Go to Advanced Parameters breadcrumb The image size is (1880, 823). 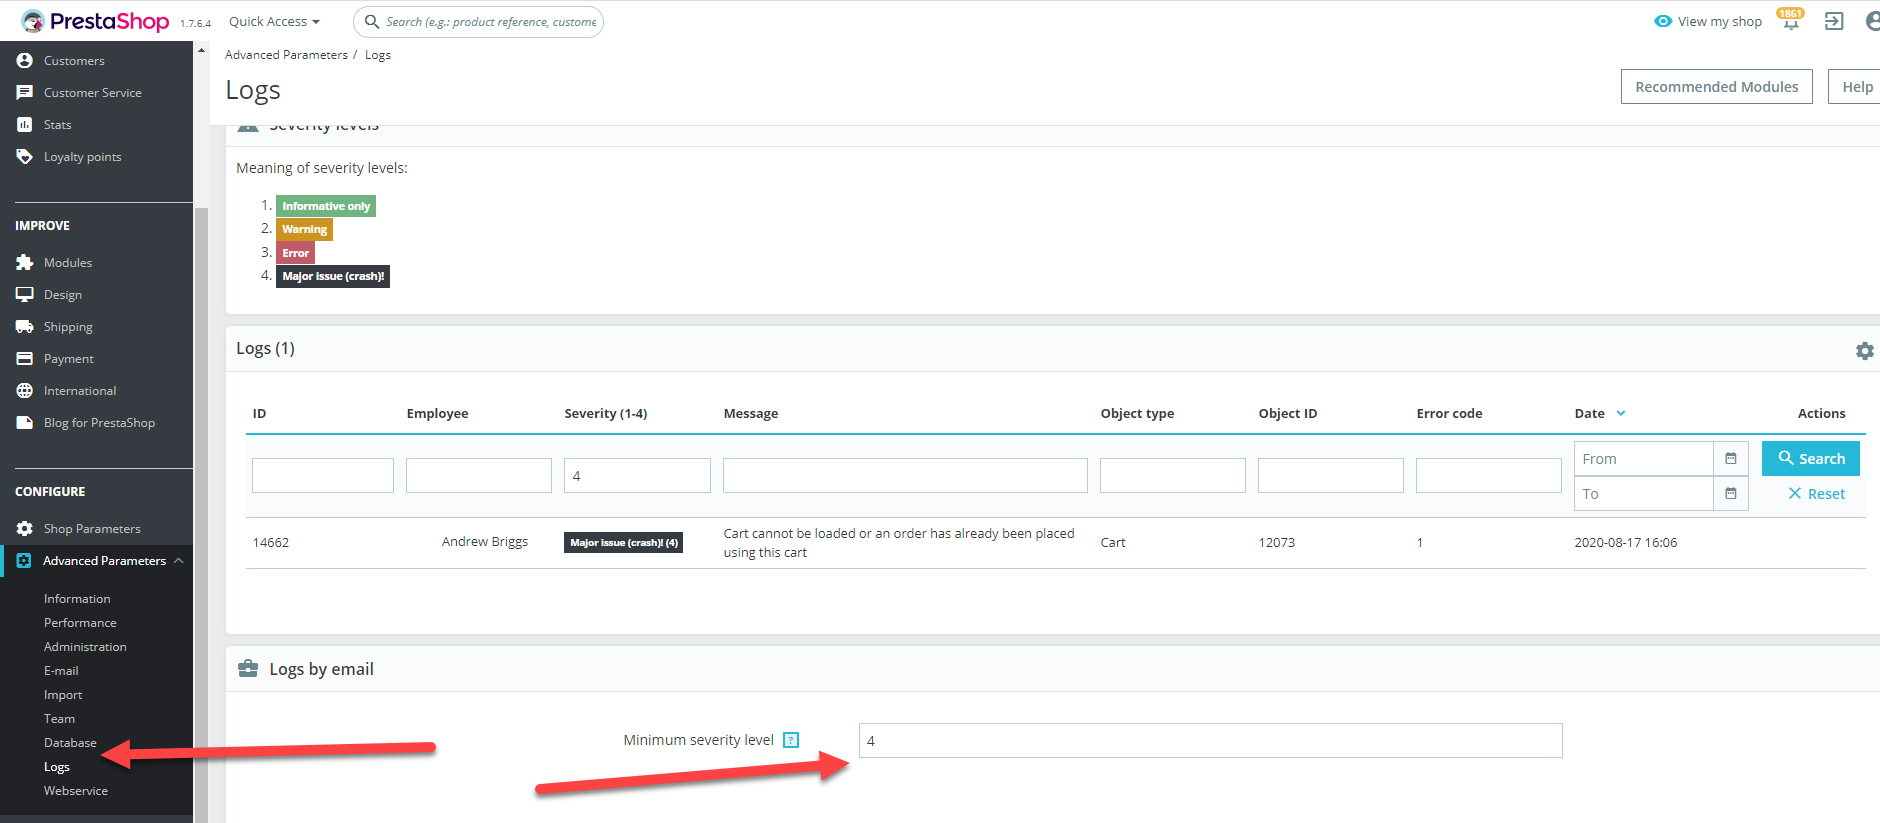pyautogui.click(x=286, y=55)
